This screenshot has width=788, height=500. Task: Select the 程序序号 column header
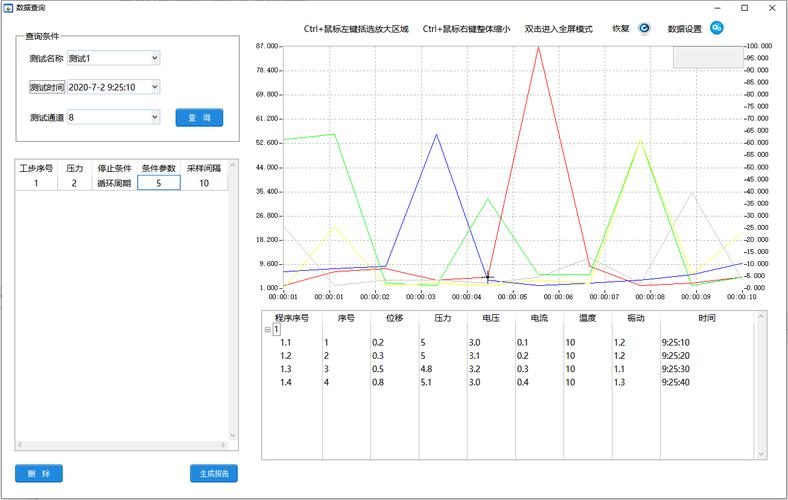point(292,318)
